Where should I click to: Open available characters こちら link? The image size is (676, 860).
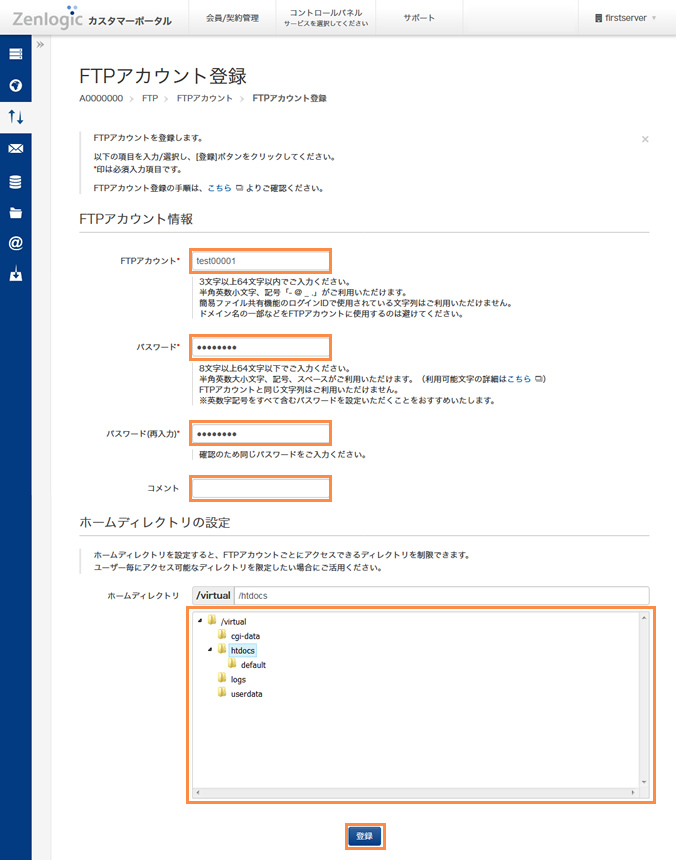coord(519,378)
